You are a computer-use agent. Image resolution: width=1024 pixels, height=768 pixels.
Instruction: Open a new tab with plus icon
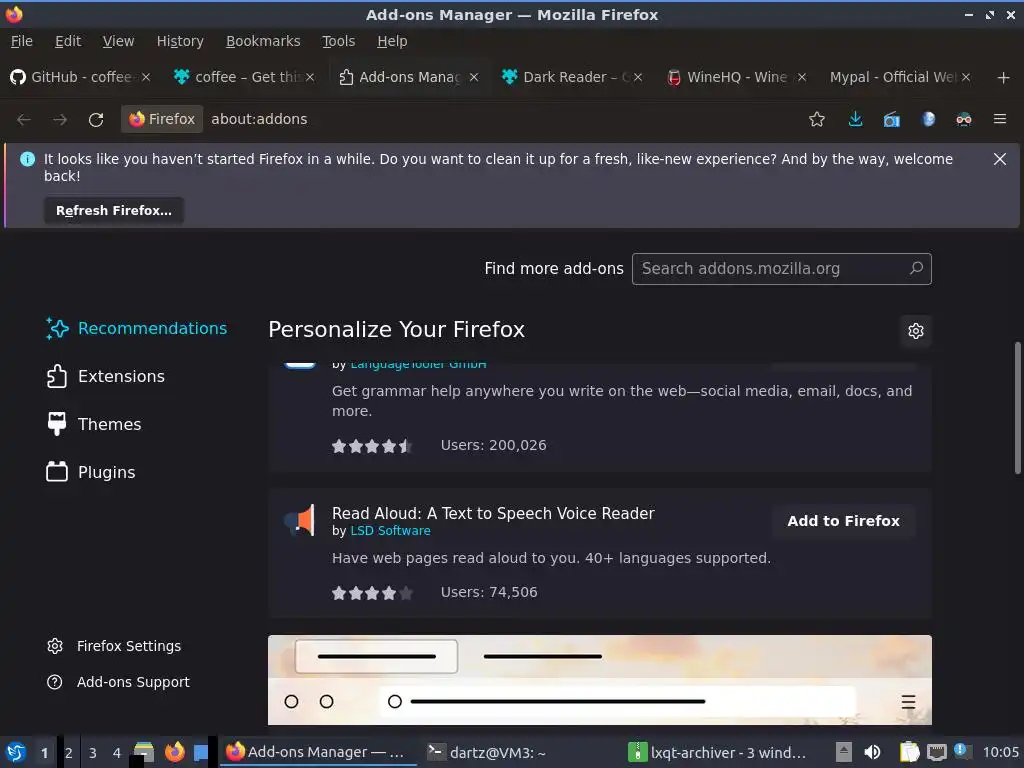1004,78
